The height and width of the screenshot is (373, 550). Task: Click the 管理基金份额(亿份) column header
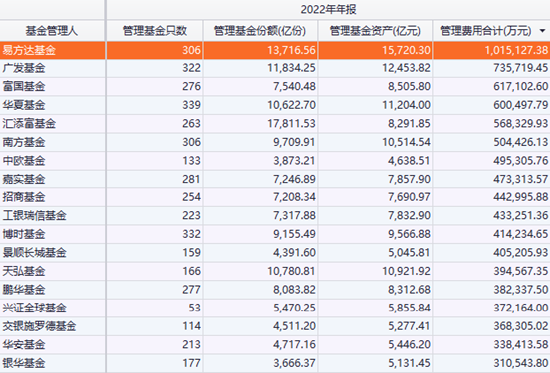[x=260, y=31]
